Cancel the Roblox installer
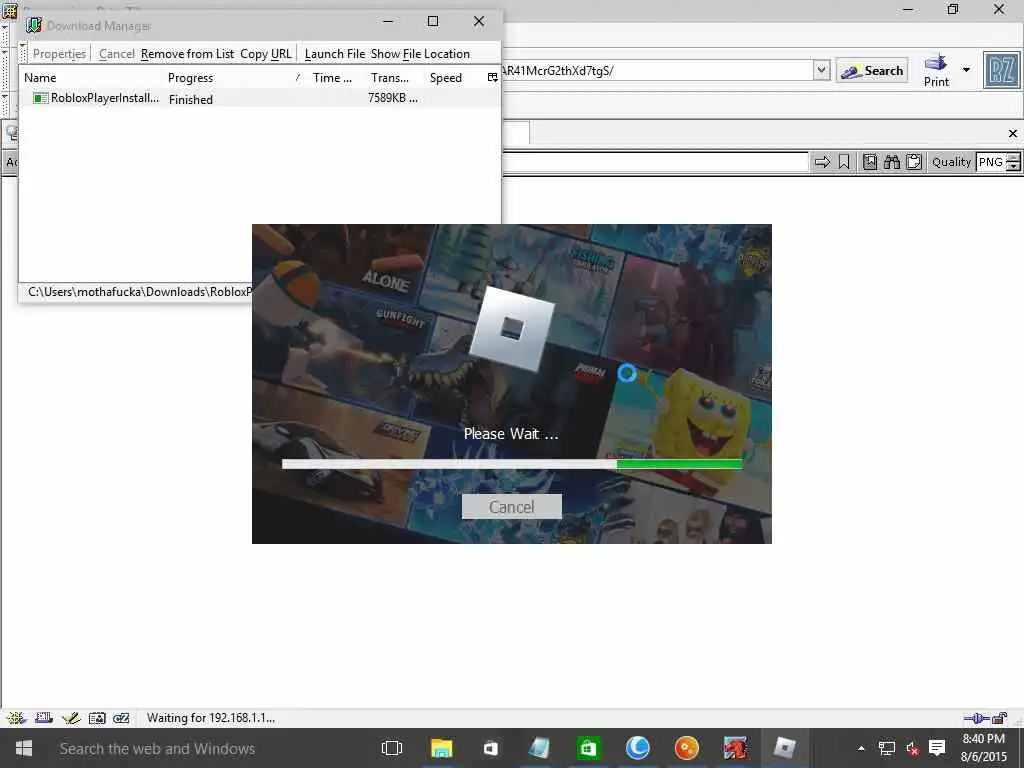Image resolution: width=1024 pixels, height=768 pixels. pos(511,507)
